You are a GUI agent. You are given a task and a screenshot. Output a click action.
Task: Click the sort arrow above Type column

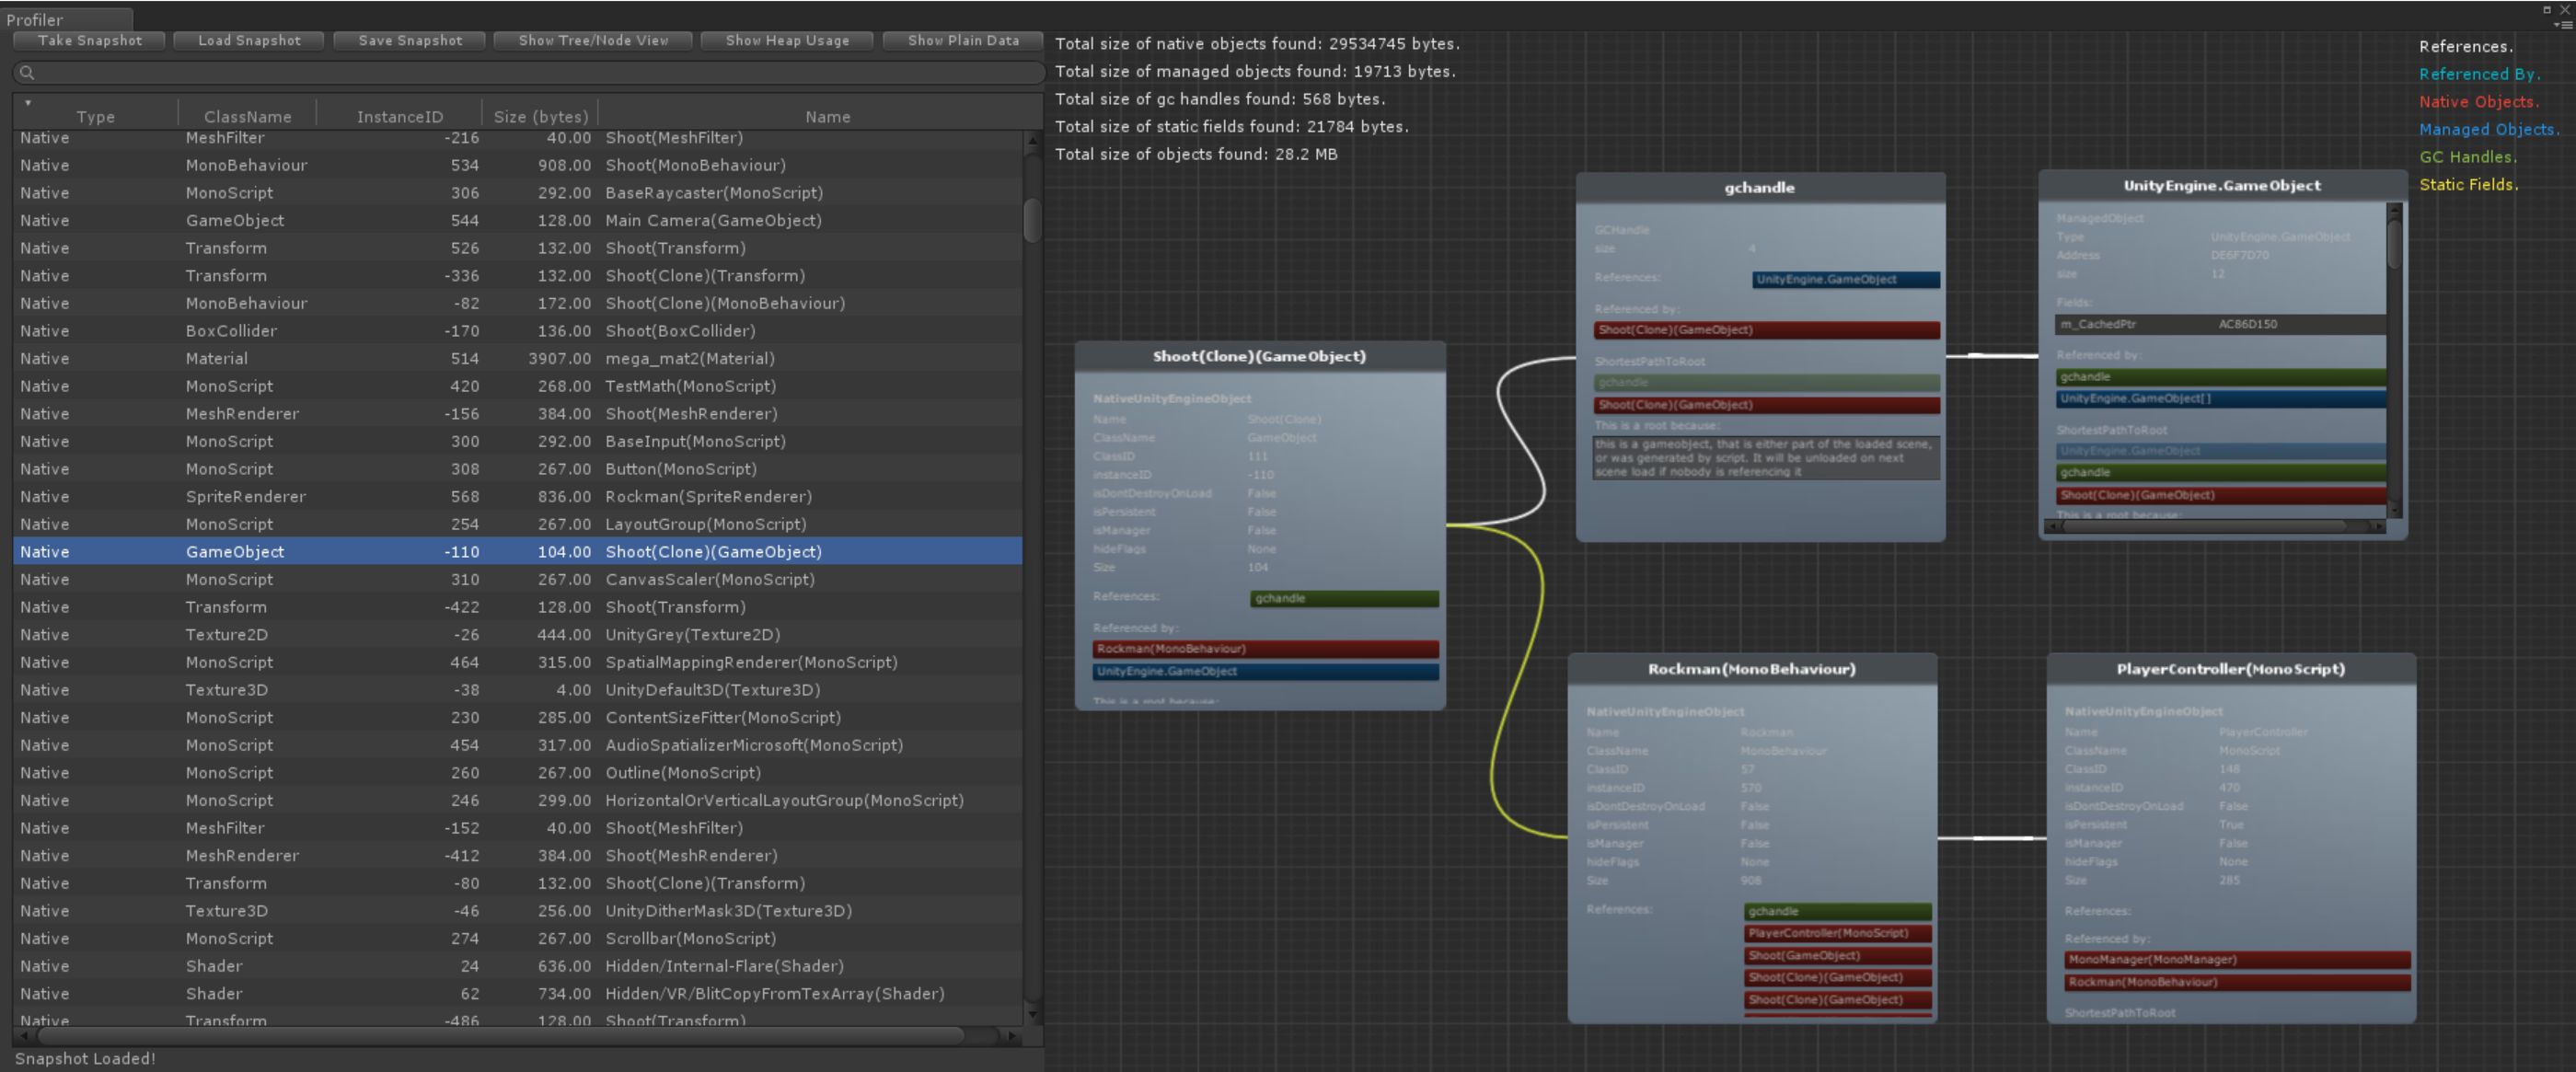(x=28, y=103)
